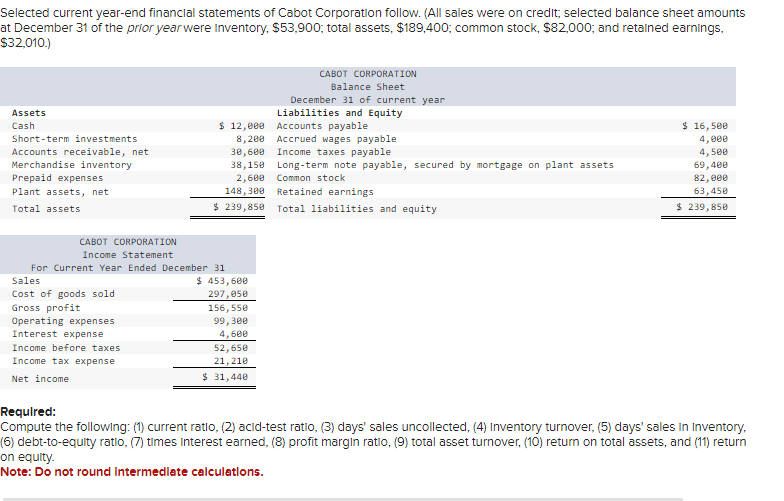Select the Operating expenses value 99,300

point(230,321)
